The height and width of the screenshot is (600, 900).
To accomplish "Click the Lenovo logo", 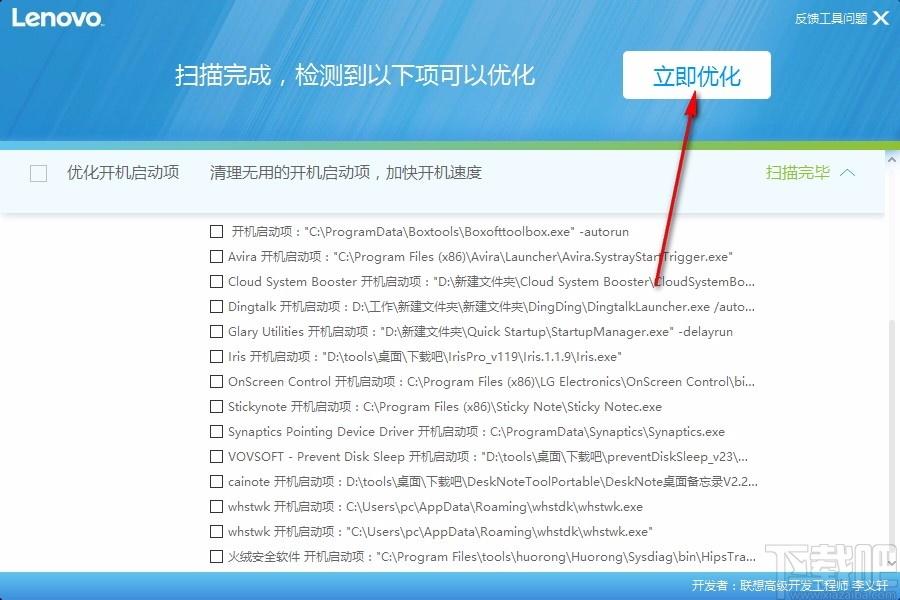I will click(x=57, y=18).
